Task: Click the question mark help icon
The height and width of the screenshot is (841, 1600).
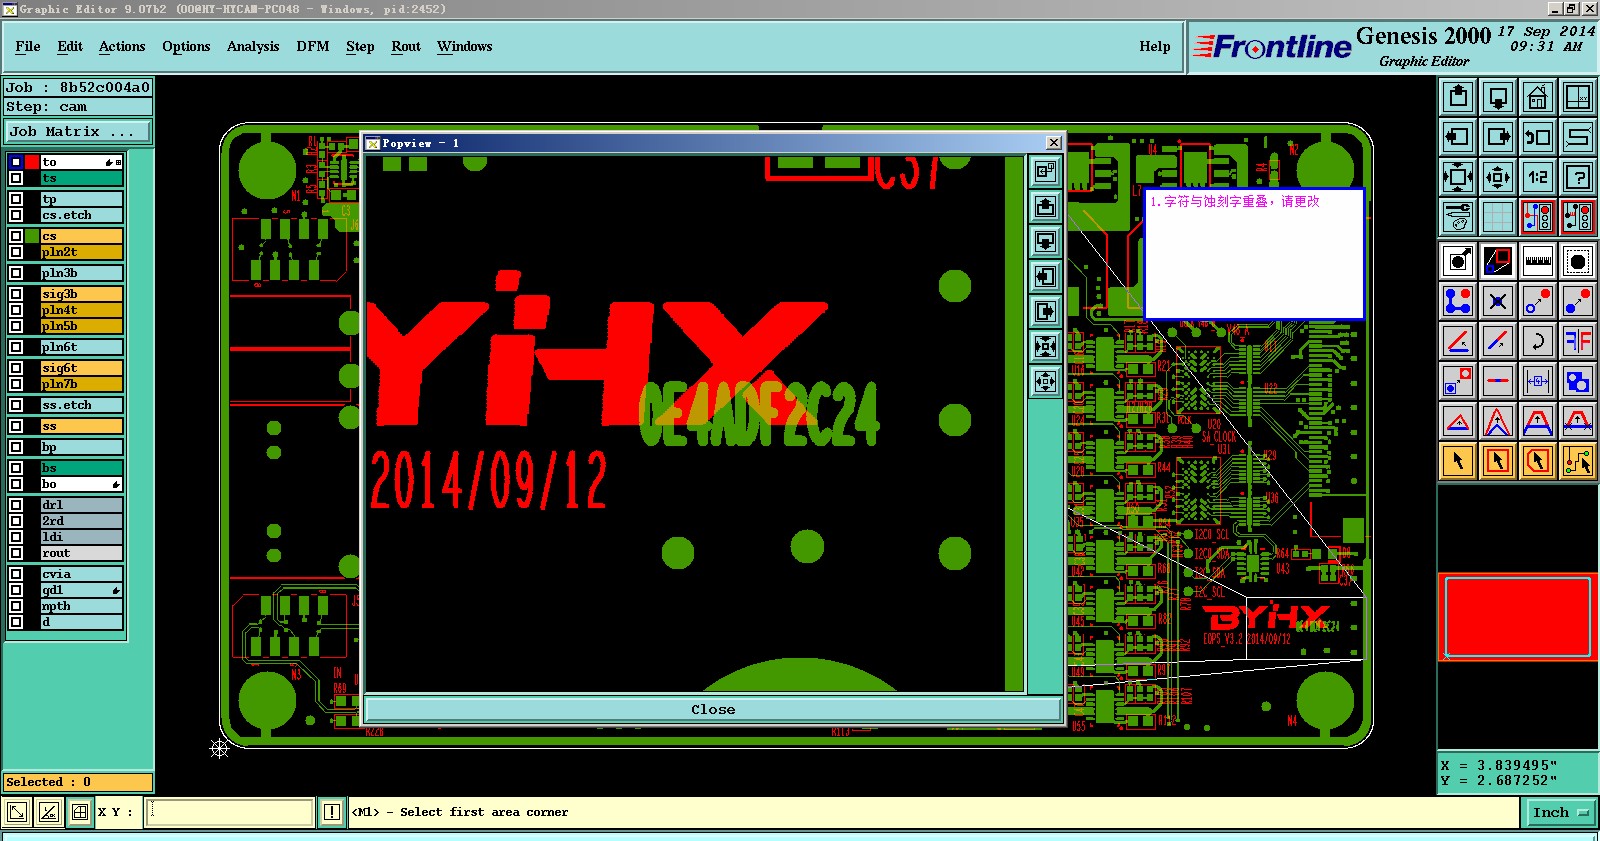Action: pos(1578,177)
